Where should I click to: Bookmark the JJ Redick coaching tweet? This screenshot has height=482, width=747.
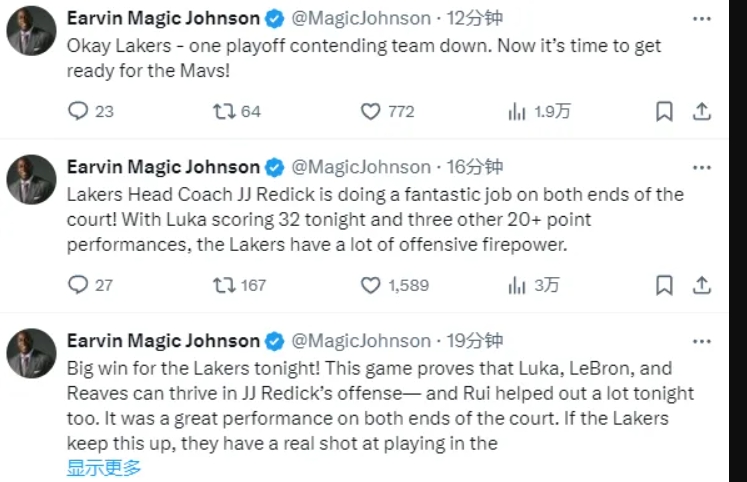click(664, 285)
